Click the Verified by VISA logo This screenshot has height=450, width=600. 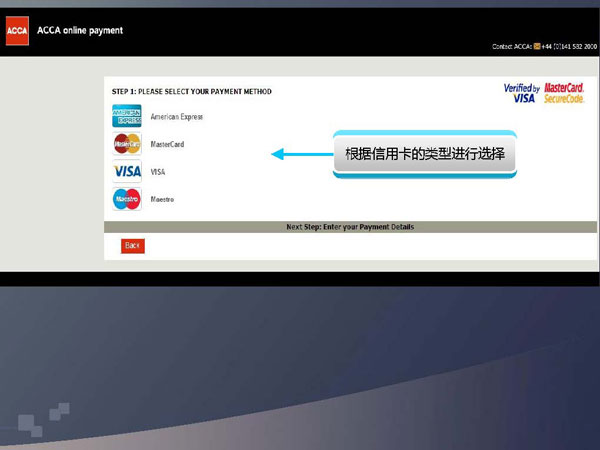click(522, 93)
